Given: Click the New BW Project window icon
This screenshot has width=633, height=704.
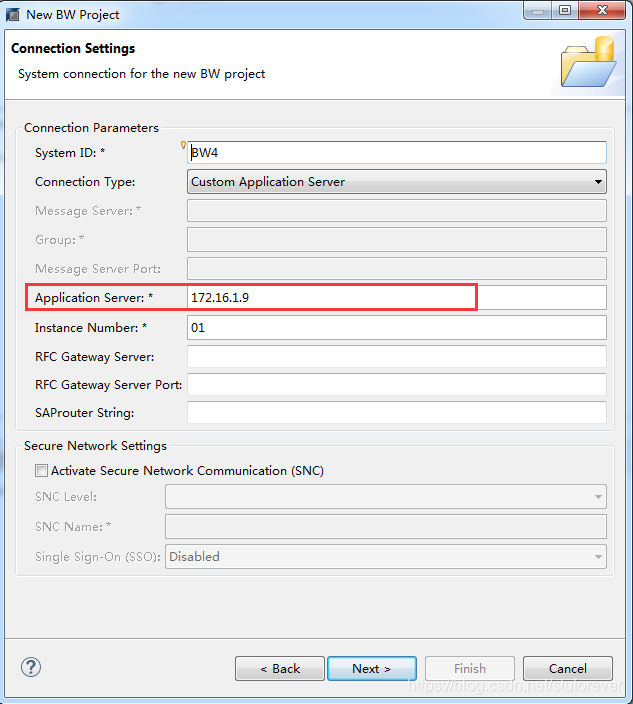Looking at the screenshot, I should (x=13, y=15).
